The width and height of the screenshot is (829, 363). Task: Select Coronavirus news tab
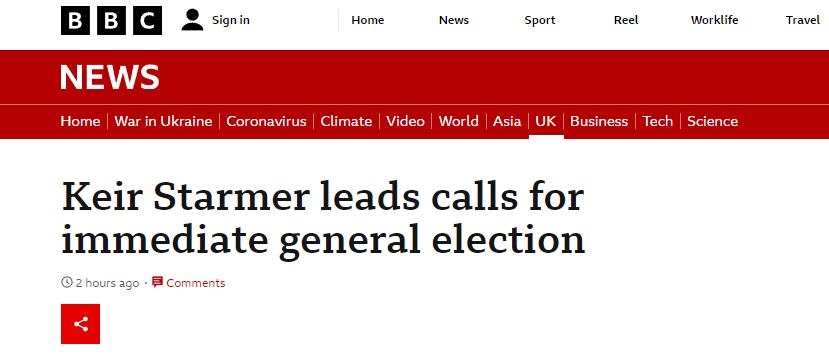tap(266, 122)
